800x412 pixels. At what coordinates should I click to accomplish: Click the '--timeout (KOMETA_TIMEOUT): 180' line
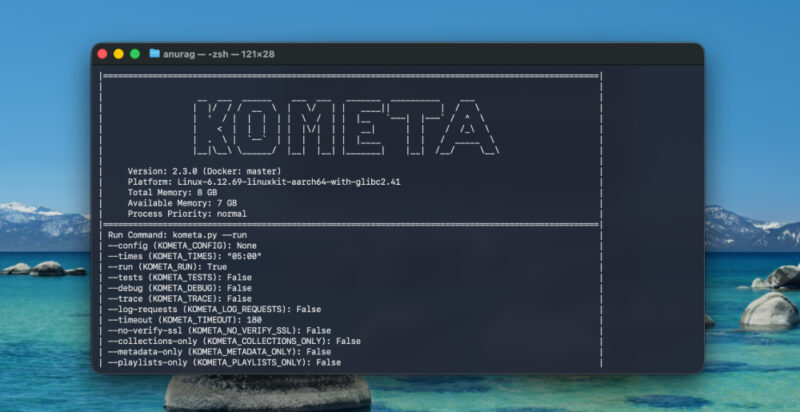[185, 320]
